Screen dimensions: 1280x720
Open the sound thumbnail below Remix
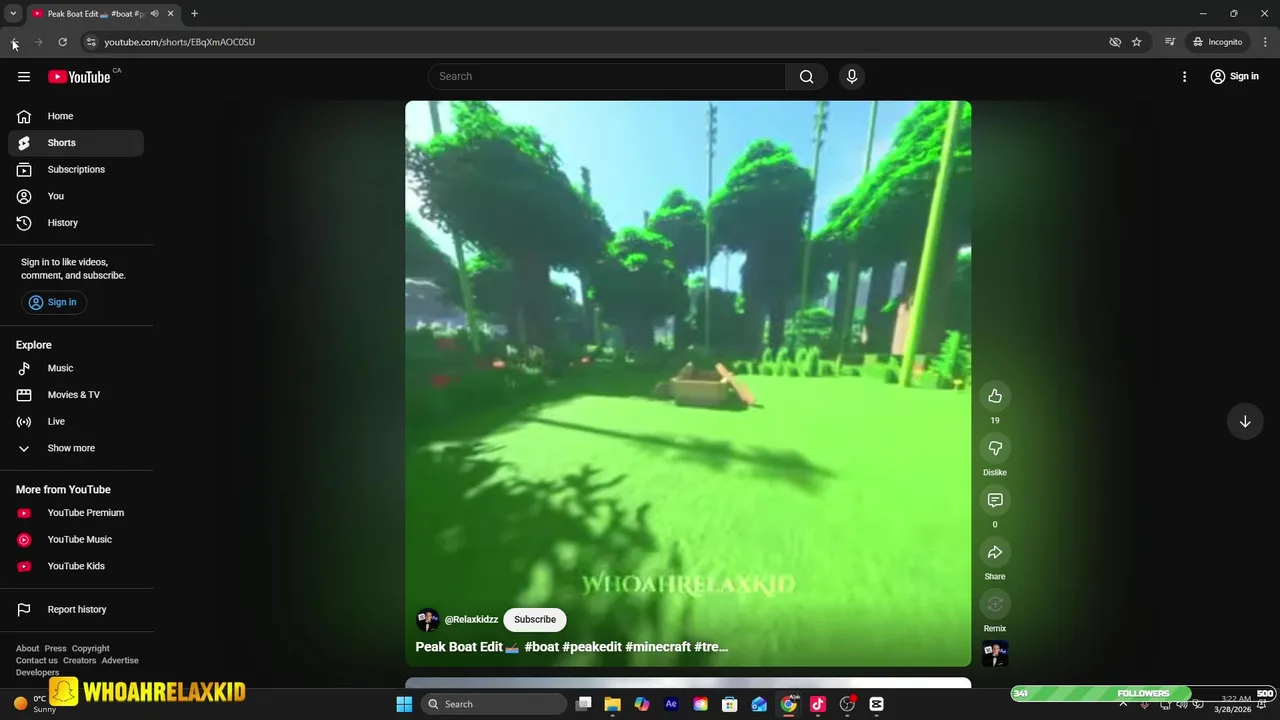995,654
